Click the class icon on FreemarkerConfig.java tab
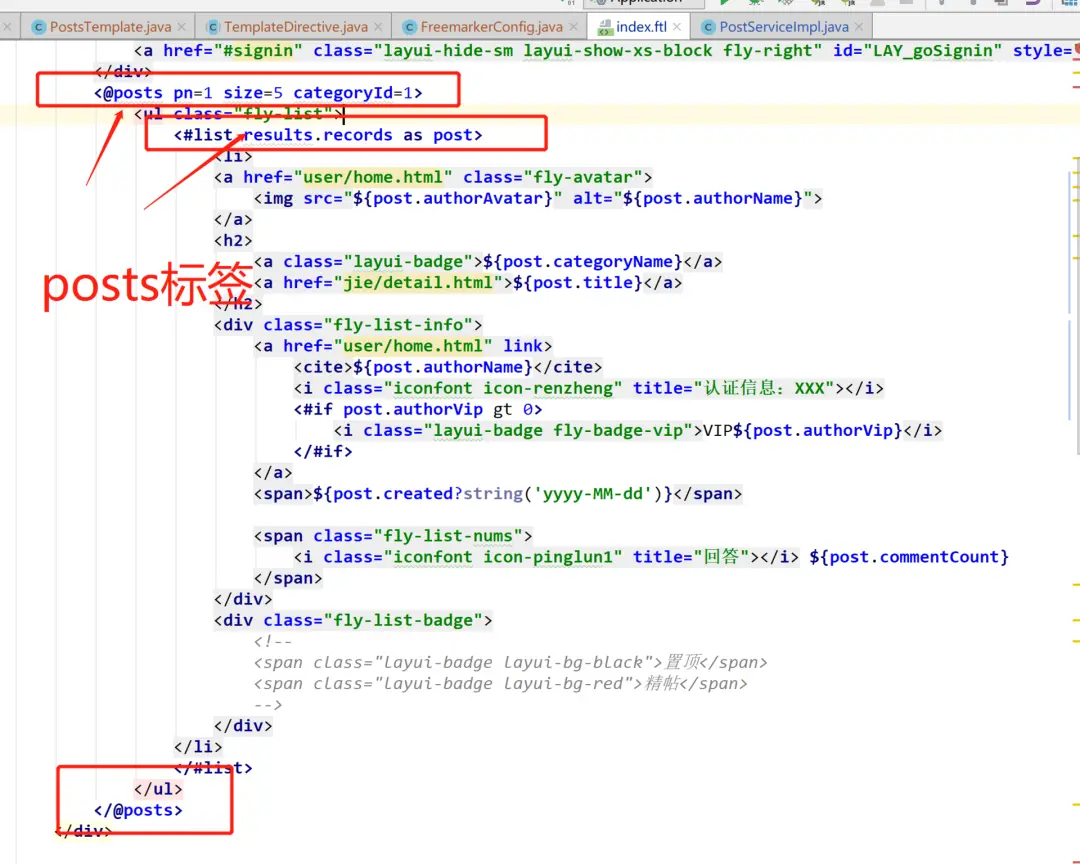Image resolution: width=1080 pixels, height=864 pixels. pyautogui.click(x=409, y=27)
